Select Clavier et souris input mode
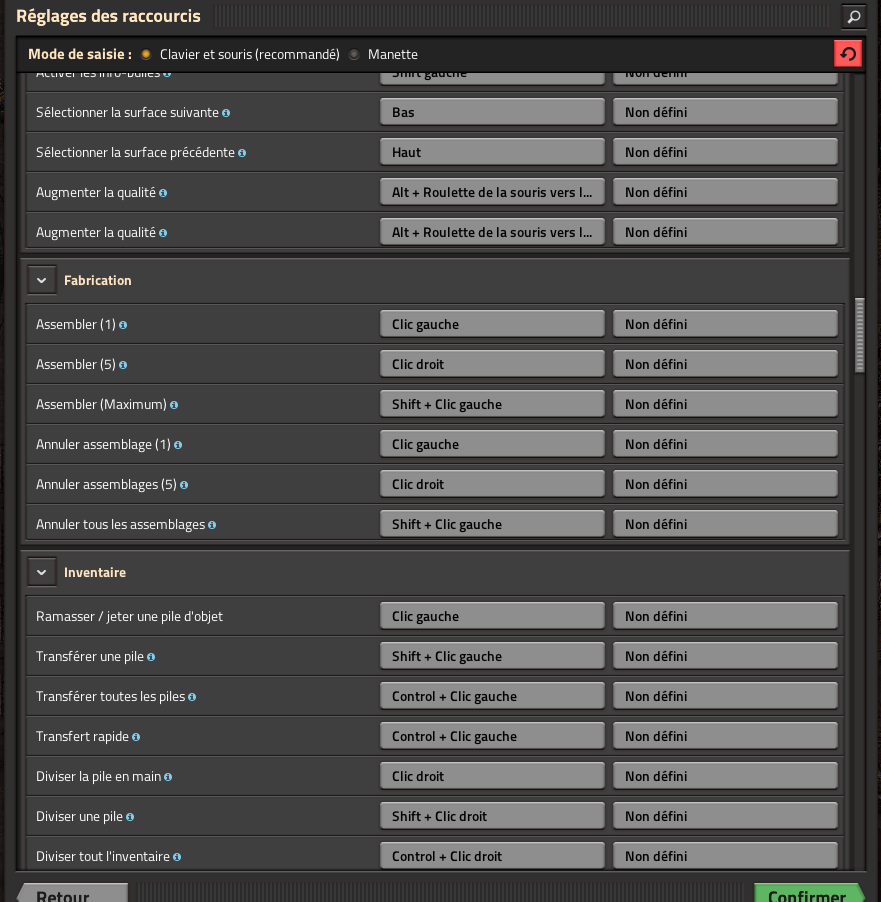881x902 pixels. pyautogui.click(x=146, y=54)
